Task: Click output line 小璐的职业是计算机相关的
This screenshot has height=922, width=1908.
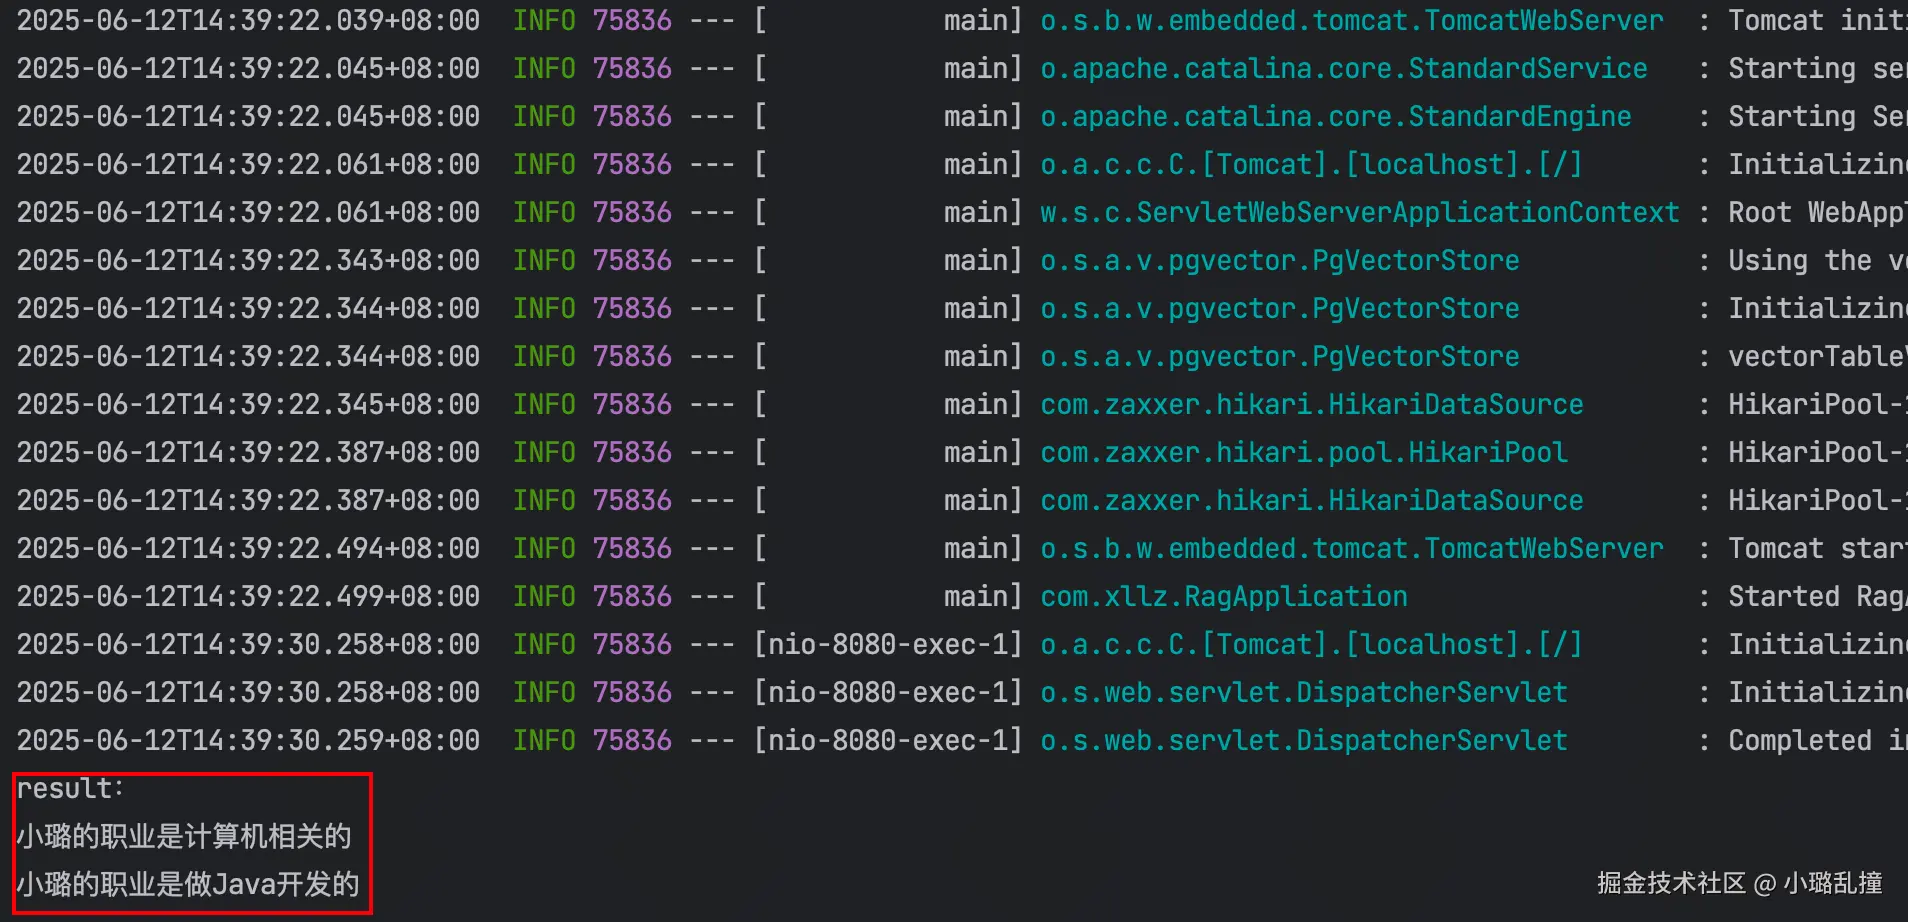Action: tap(184, 836)
